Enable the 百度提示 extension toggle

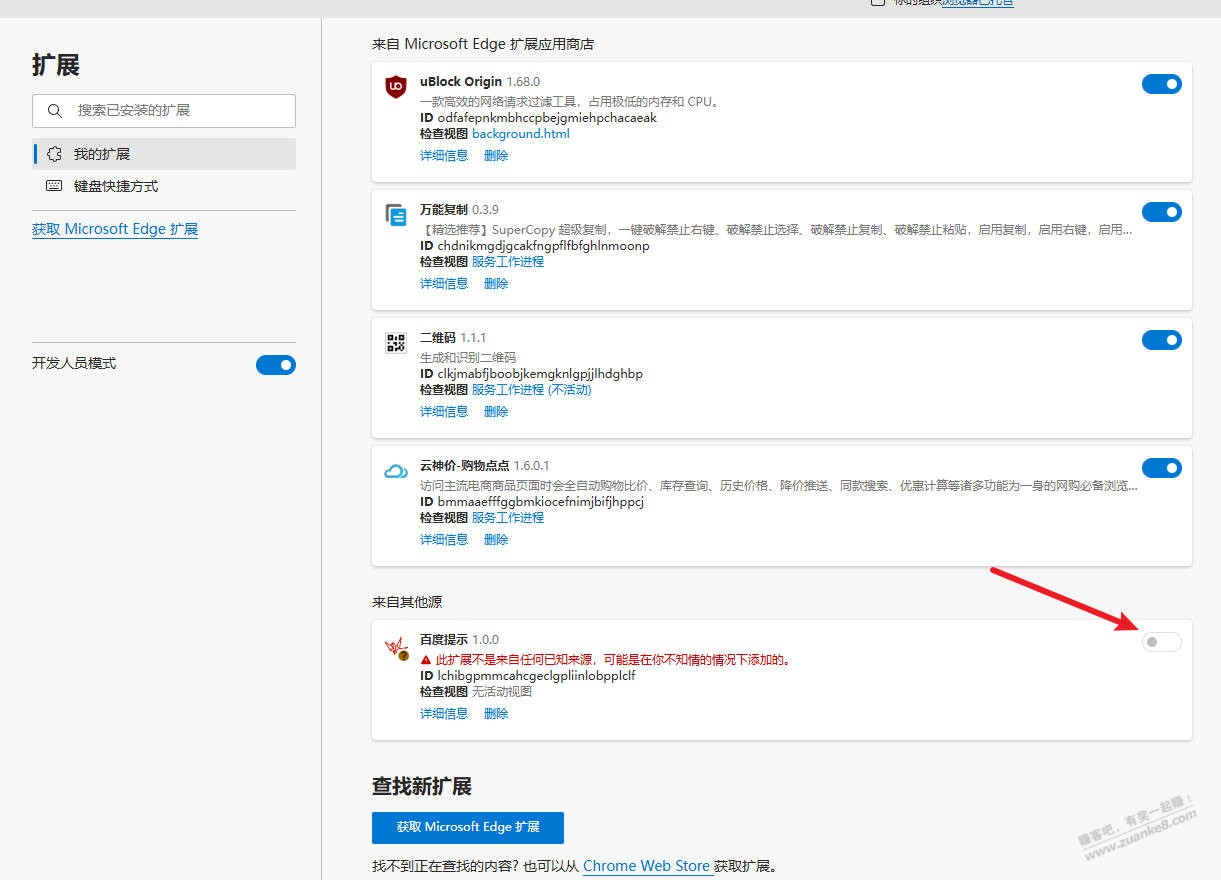1161,642
